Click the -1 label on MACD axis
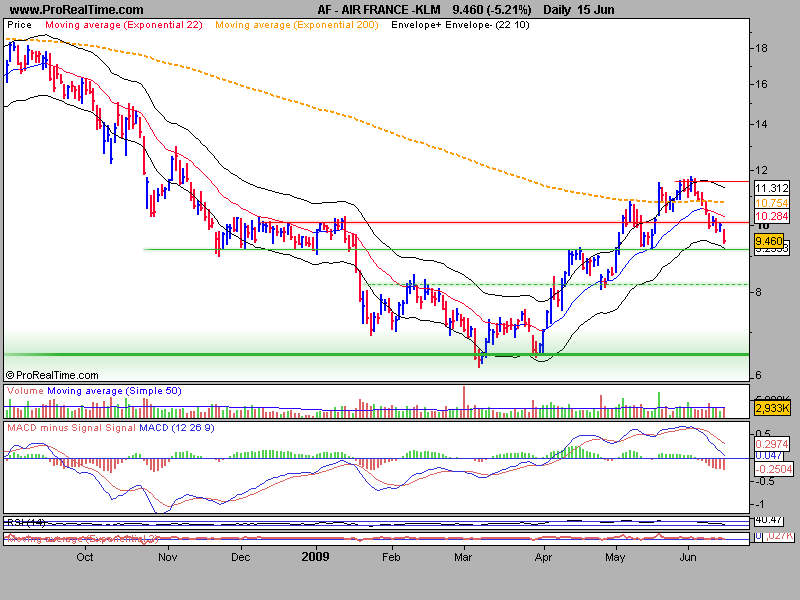The image size is (800, 600). click(759, 504)
